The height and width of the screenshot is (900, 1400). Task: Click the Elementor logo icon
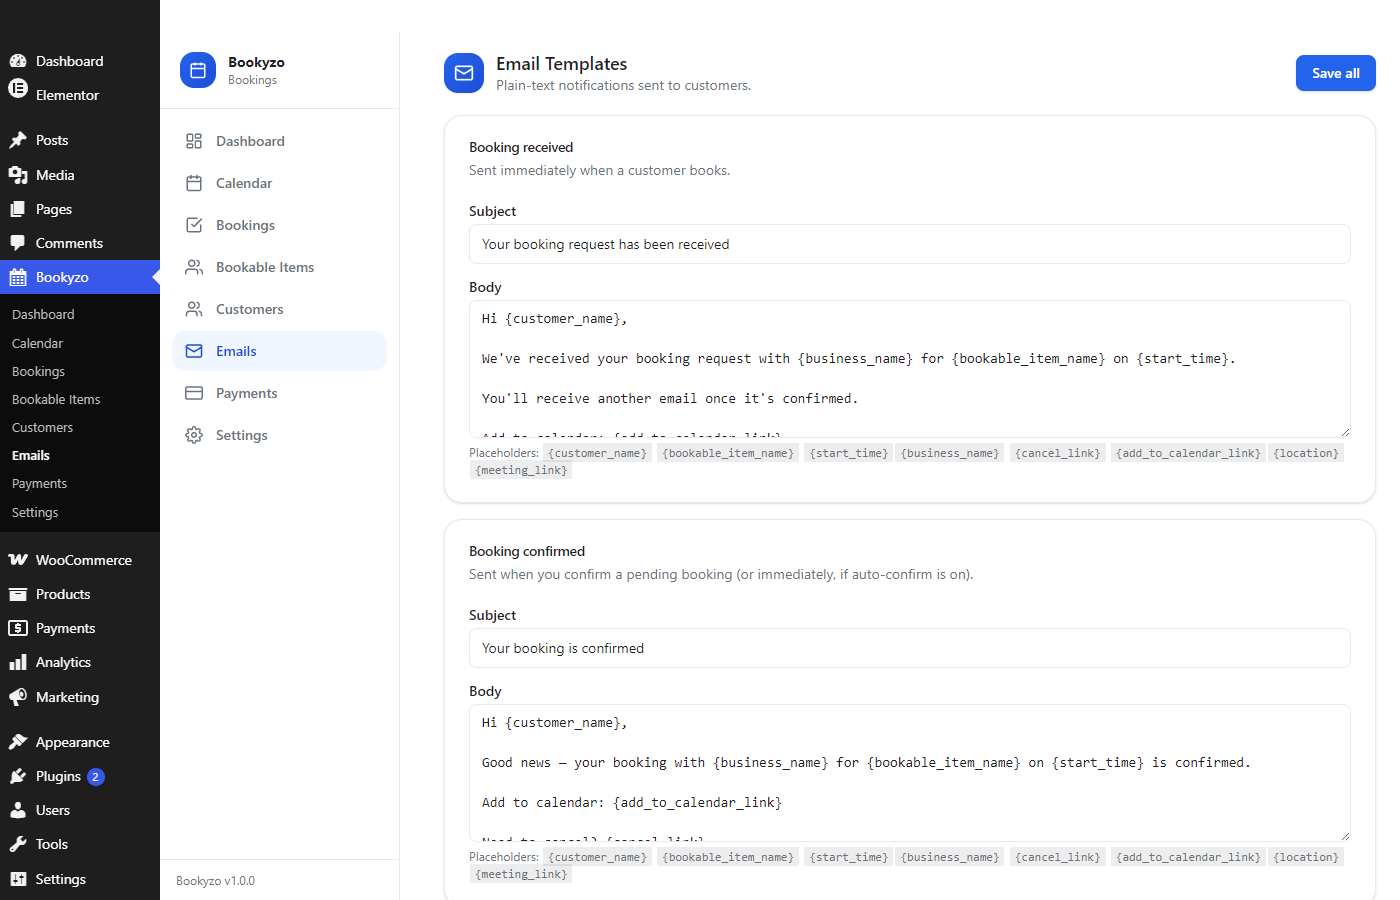click(x=18, y=88)
